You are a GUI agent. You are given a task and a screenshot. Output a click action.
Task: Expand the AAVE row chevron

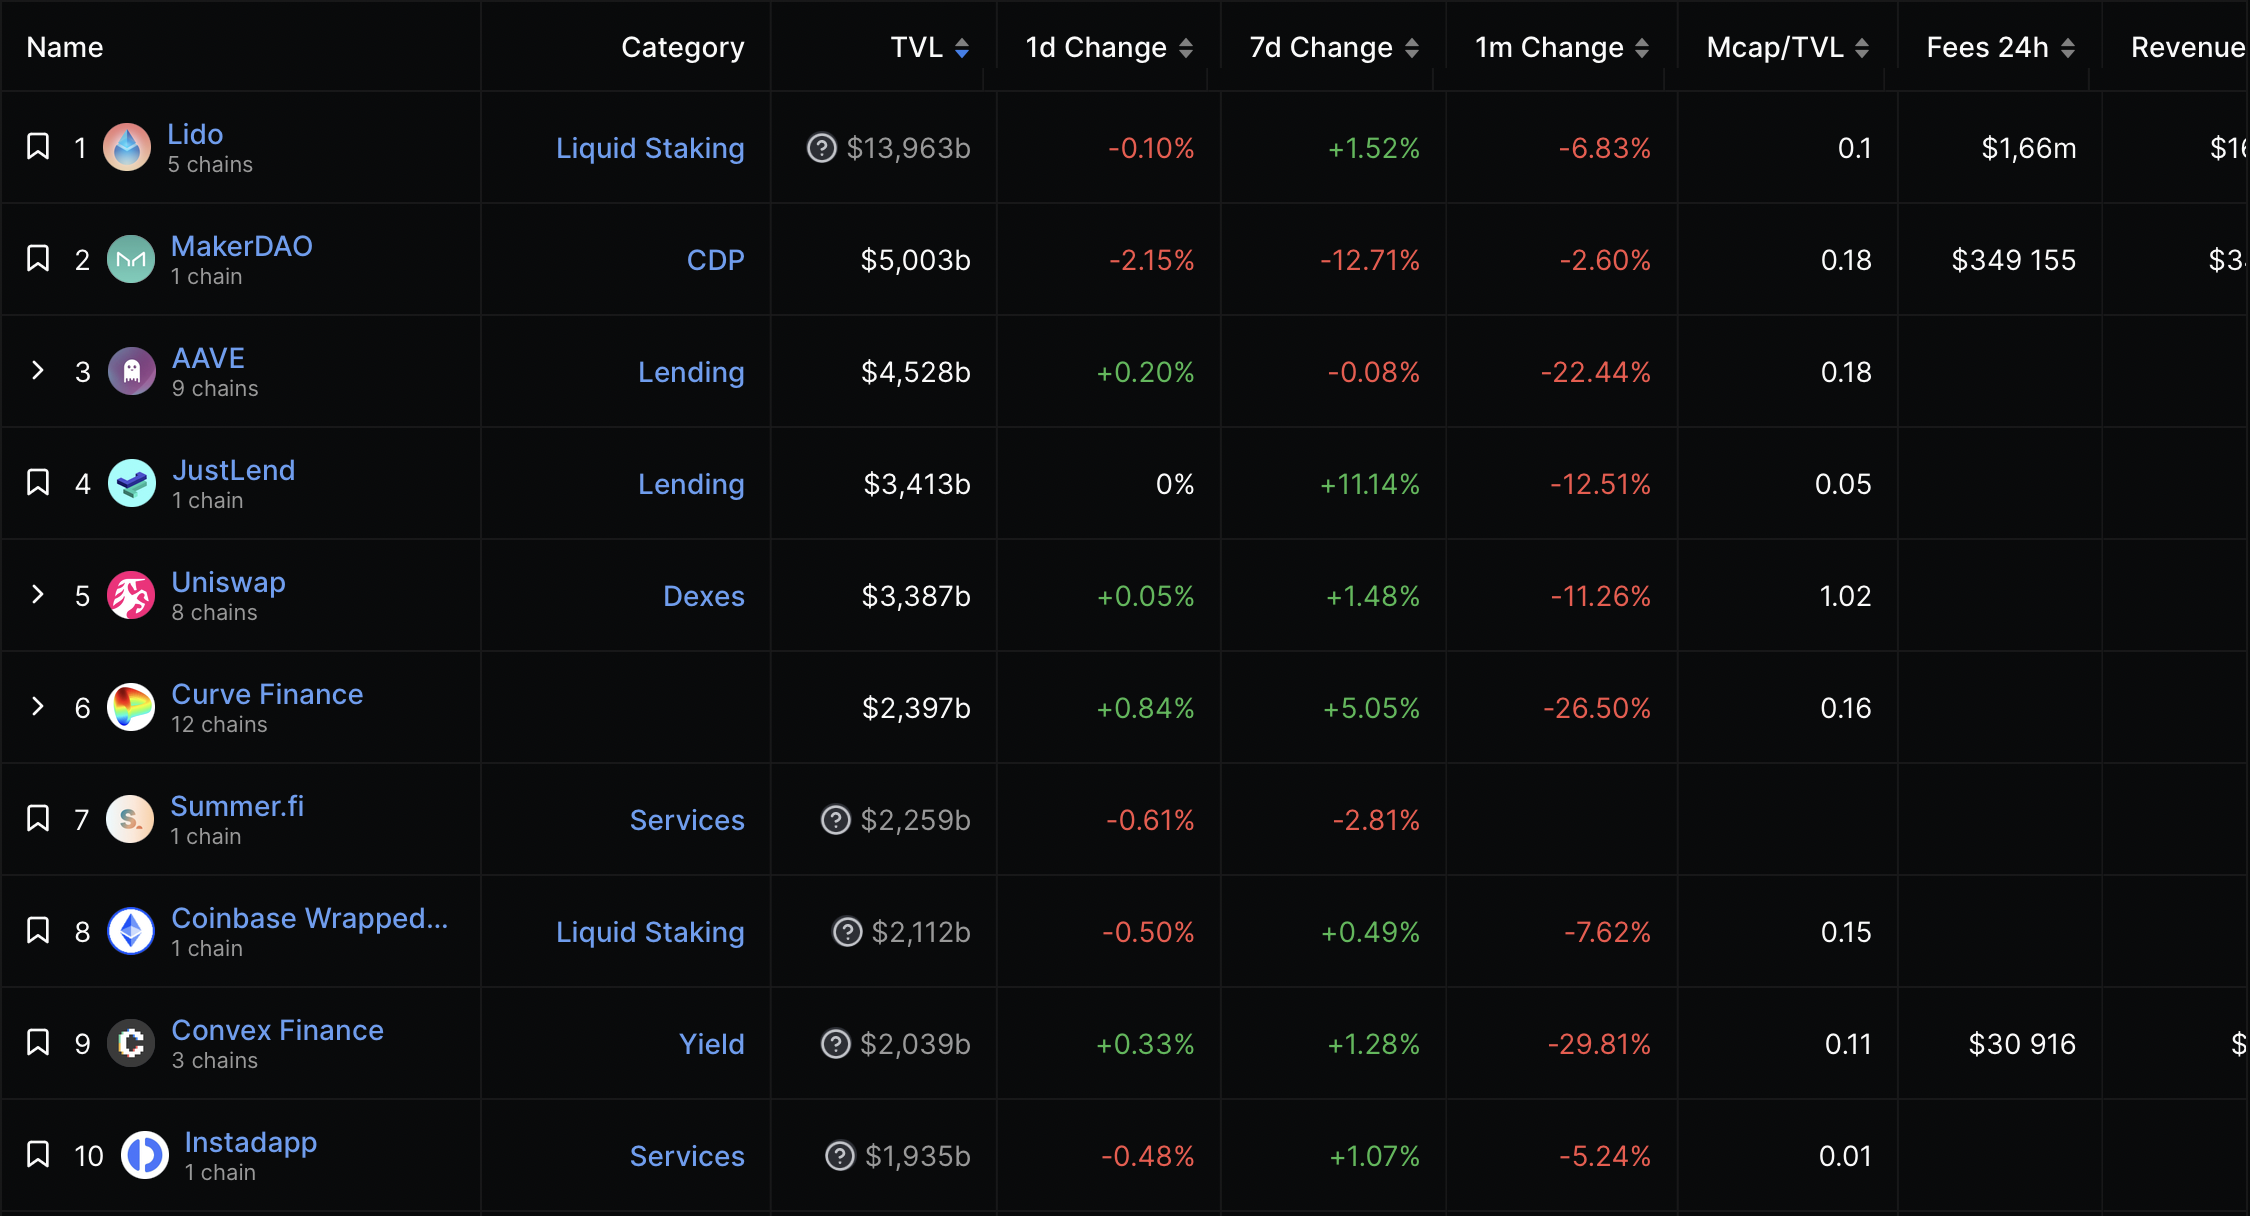pos(38,371)
